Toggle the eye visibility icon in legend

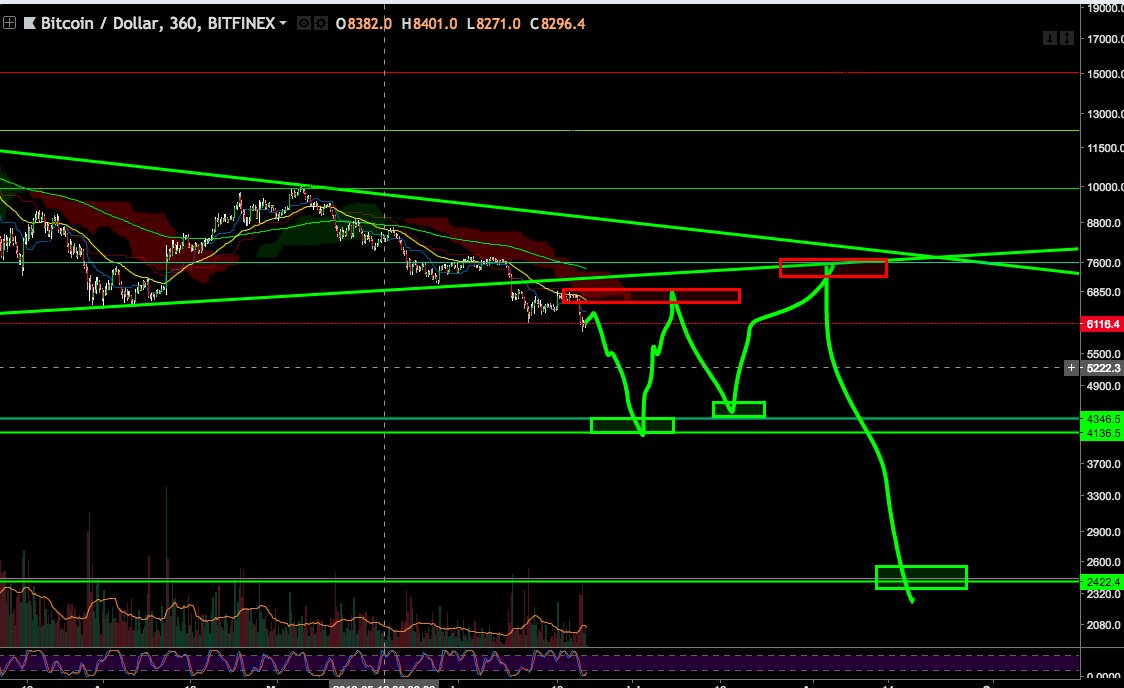tap(304, 23)
